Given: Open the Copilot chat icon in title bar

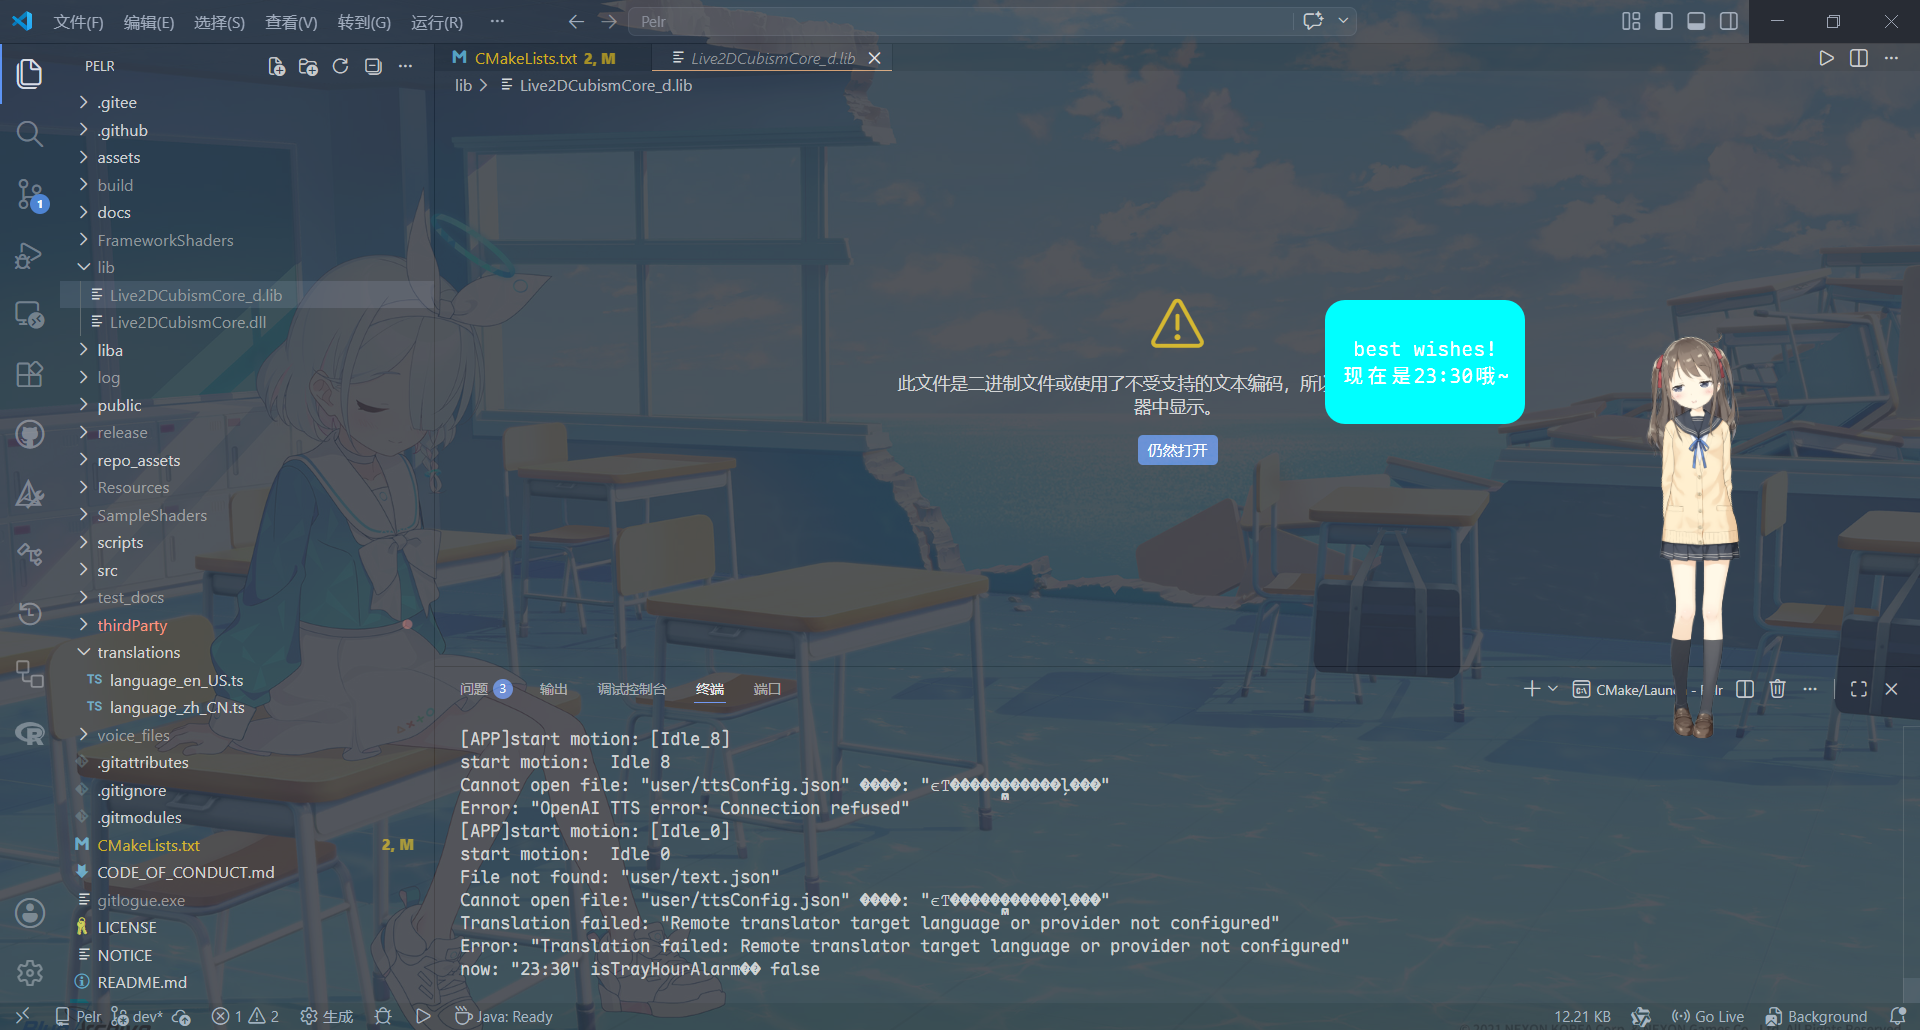Looking at the screenshot, I should [1313, 21].
